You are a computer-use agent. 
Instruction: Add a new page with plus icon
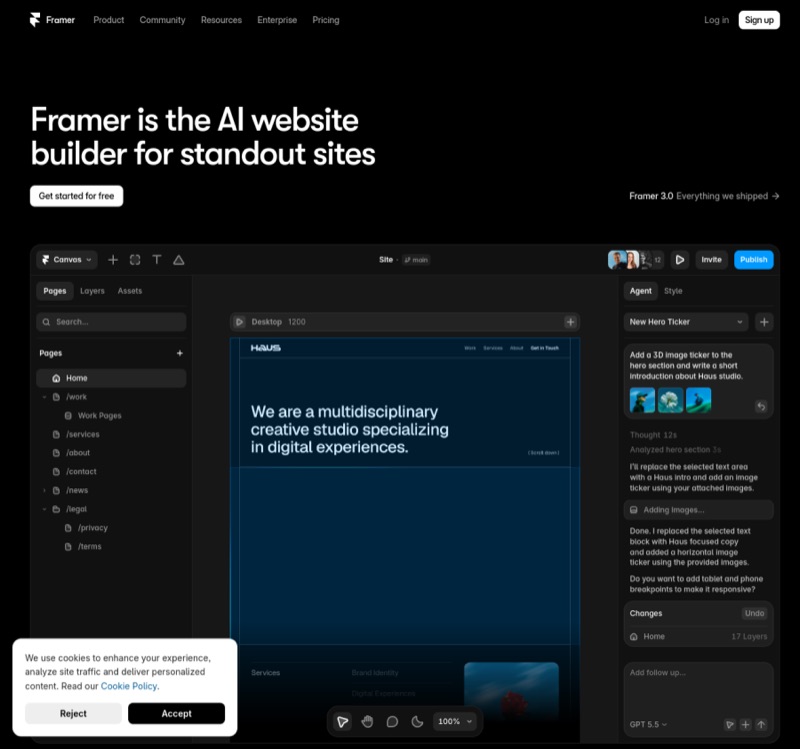[x=180, y=353]
